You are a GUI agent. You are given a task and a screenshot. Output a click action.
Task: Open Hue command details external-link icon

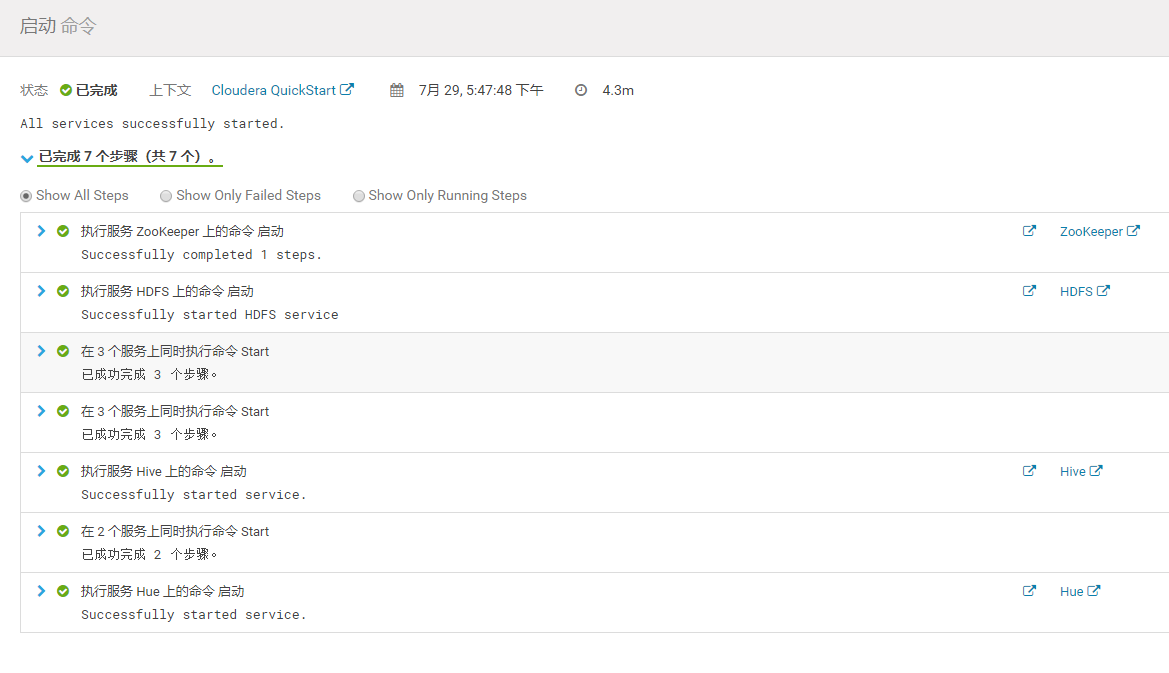(1029, 591)
